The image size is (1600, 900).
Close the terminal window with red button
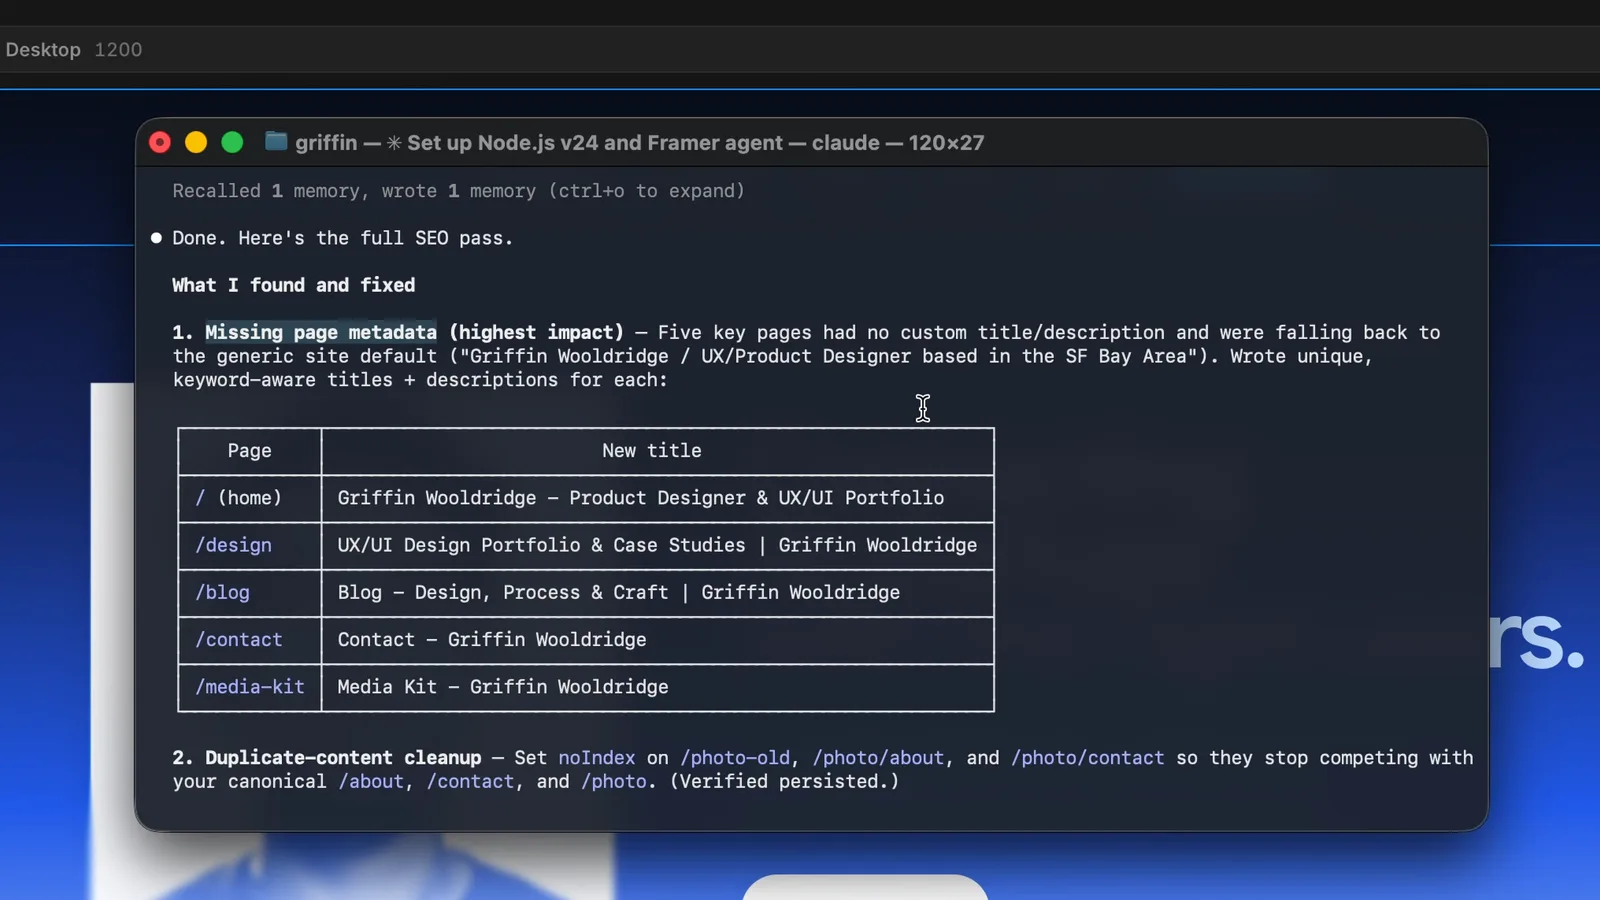[x=160, y=143]
